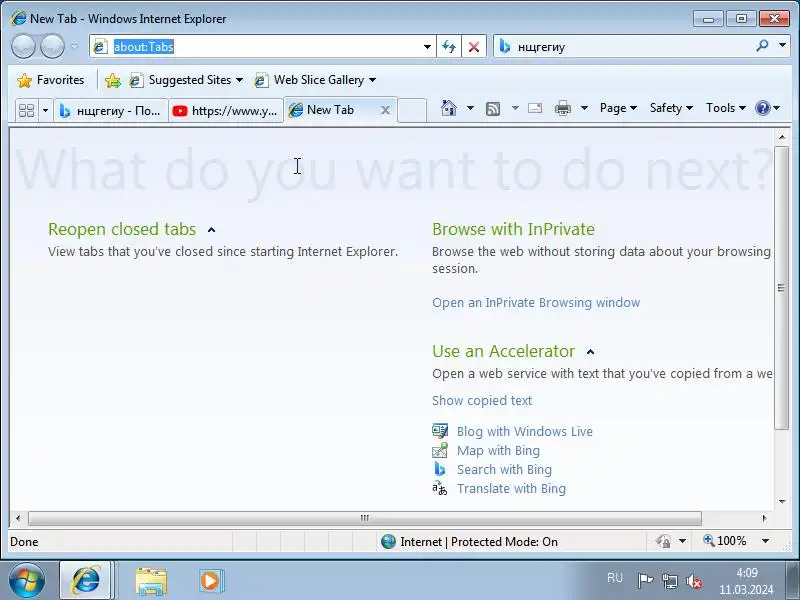The width and height of the screenshot is (800, 600).
Task: Click the RSS Feeds toolbar icon
Action: 493,108
